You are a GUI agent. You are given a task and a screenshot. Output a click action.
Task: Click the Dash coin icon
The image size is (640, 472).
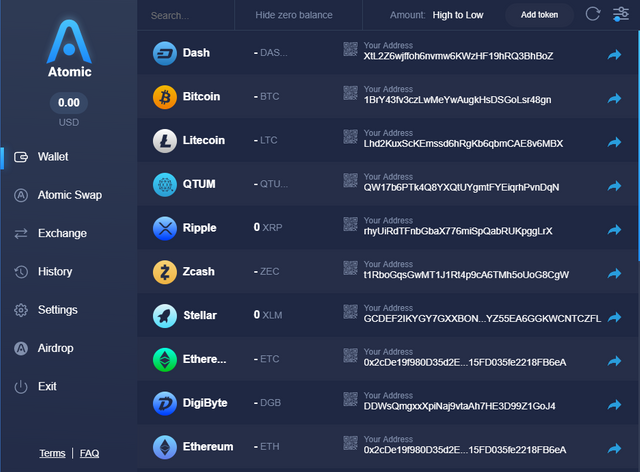coord(165,53)
